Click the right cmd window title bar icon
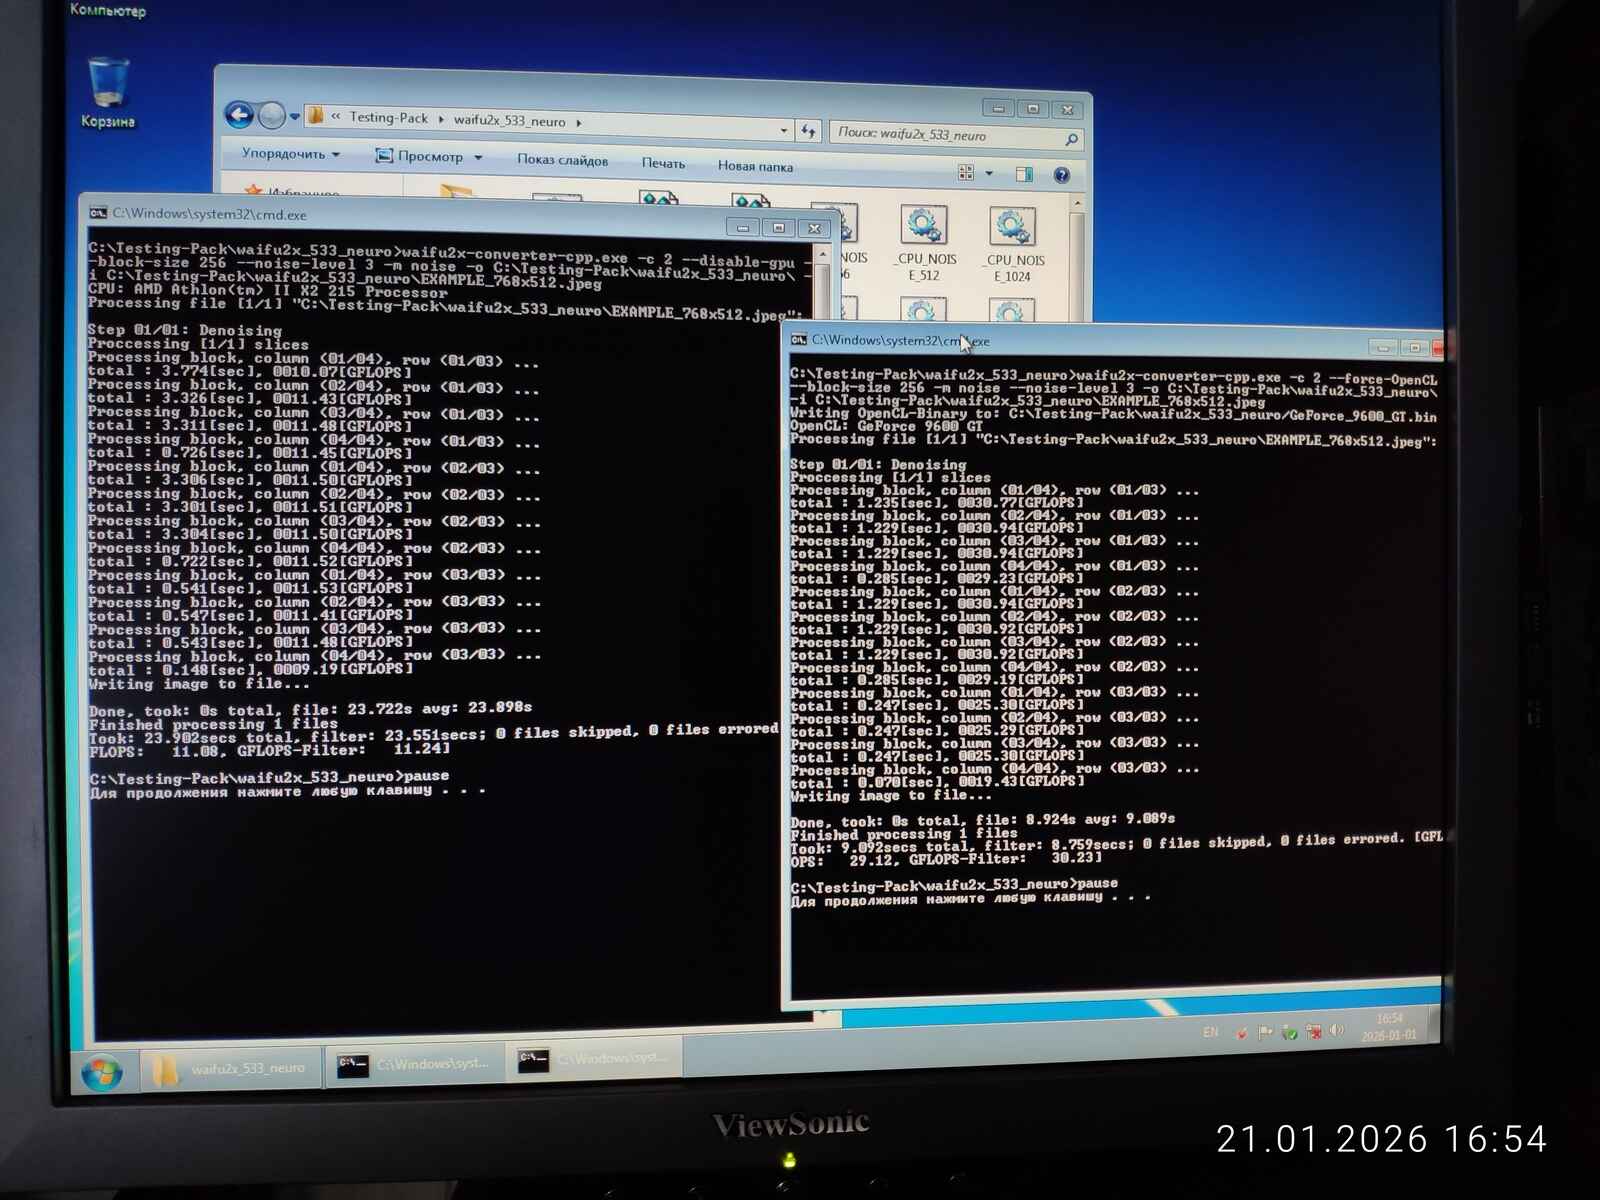This screenshot has width=1600, height=1200. 799,340
